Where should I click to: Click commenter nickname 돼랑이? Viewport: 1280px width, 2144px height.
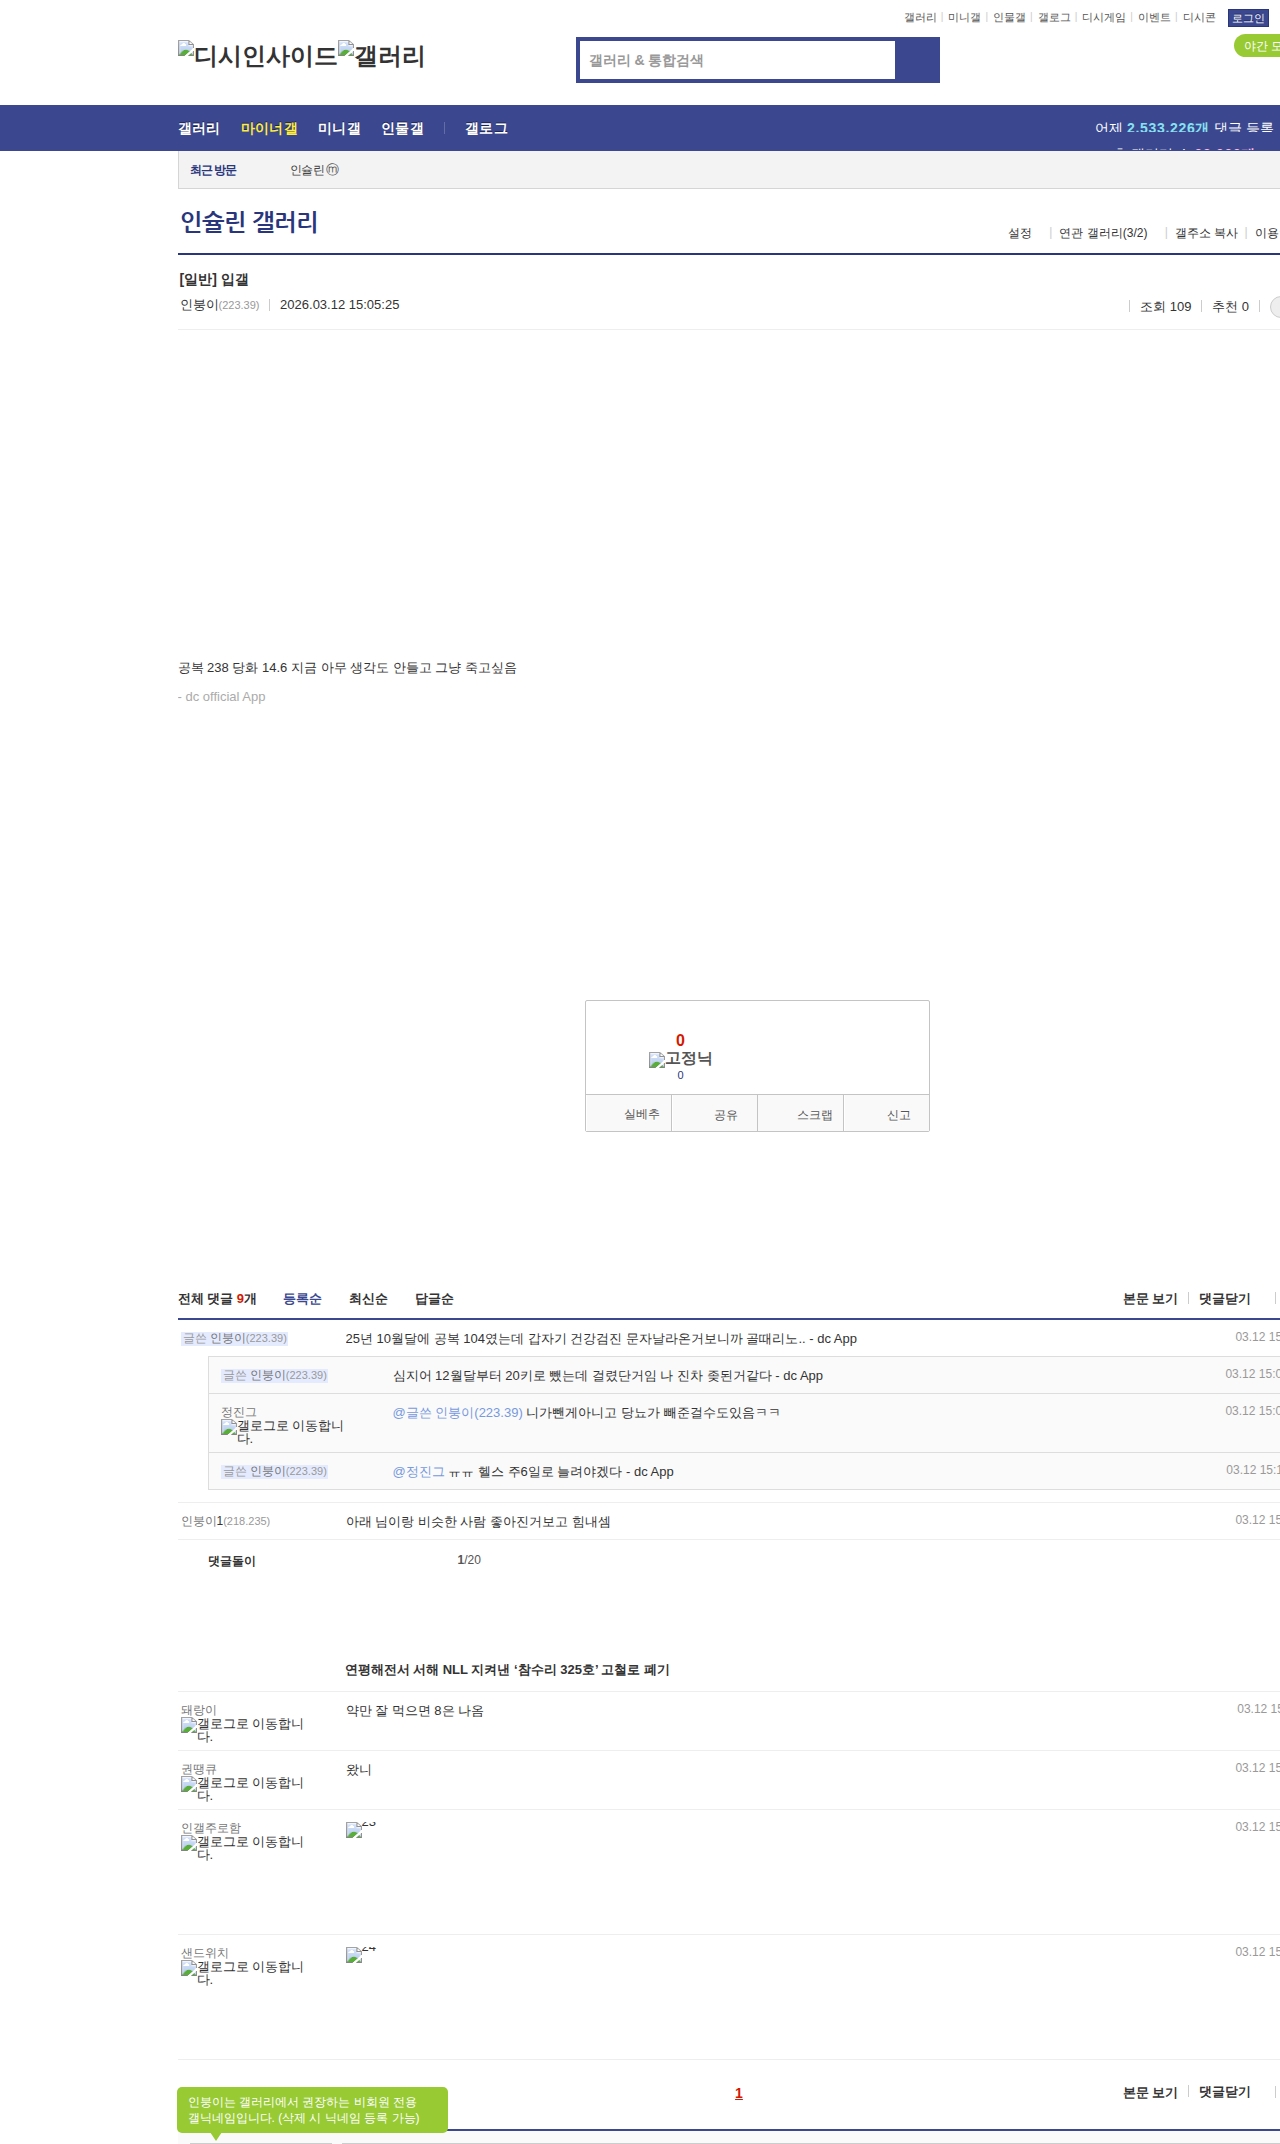[x=199, y=1710]
